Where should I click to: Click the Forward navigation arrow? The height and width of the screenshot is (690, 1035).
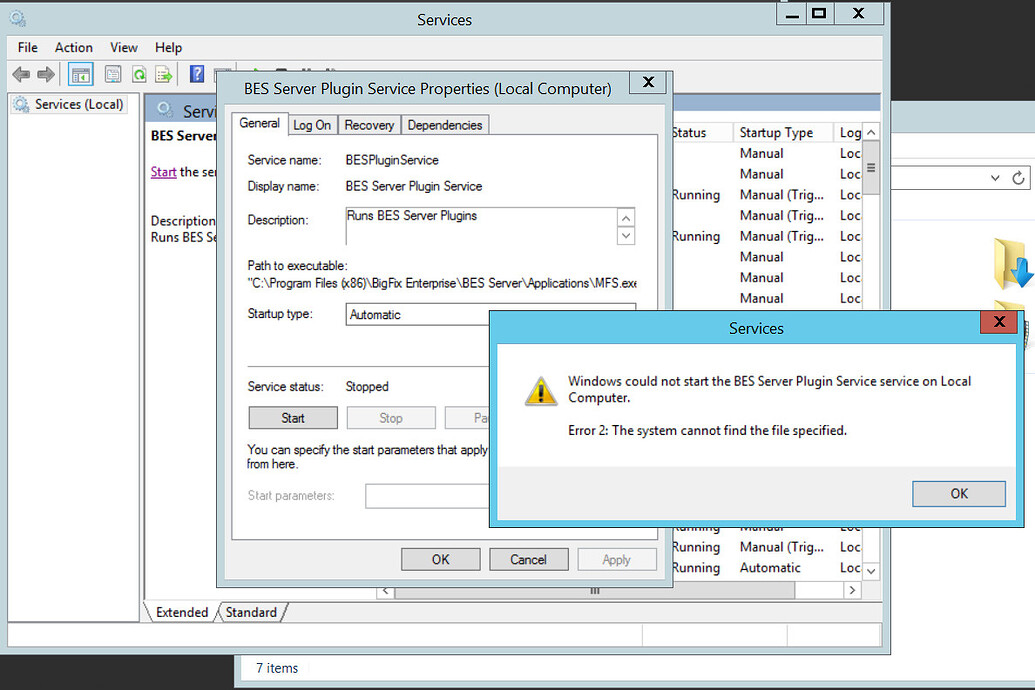click(x=45, y=73)
